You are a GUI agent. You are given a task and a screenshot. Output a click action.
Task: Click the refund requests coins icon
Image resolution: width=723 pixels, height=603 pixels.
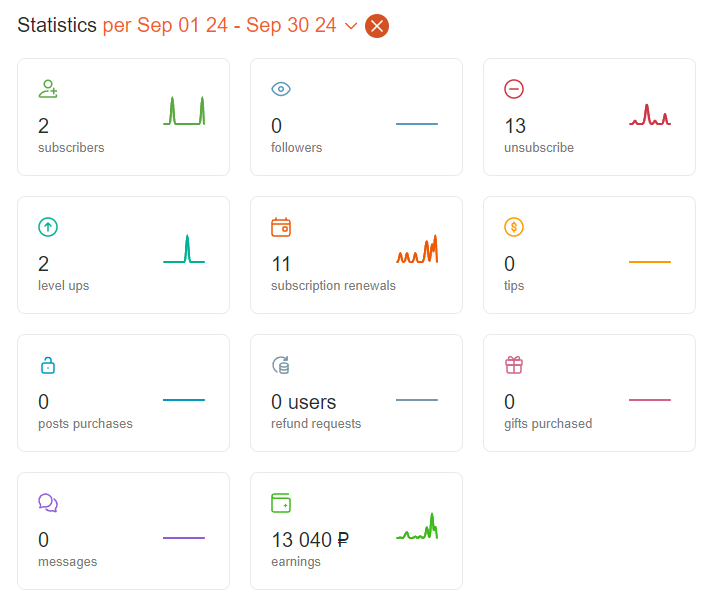pos(281,365)
